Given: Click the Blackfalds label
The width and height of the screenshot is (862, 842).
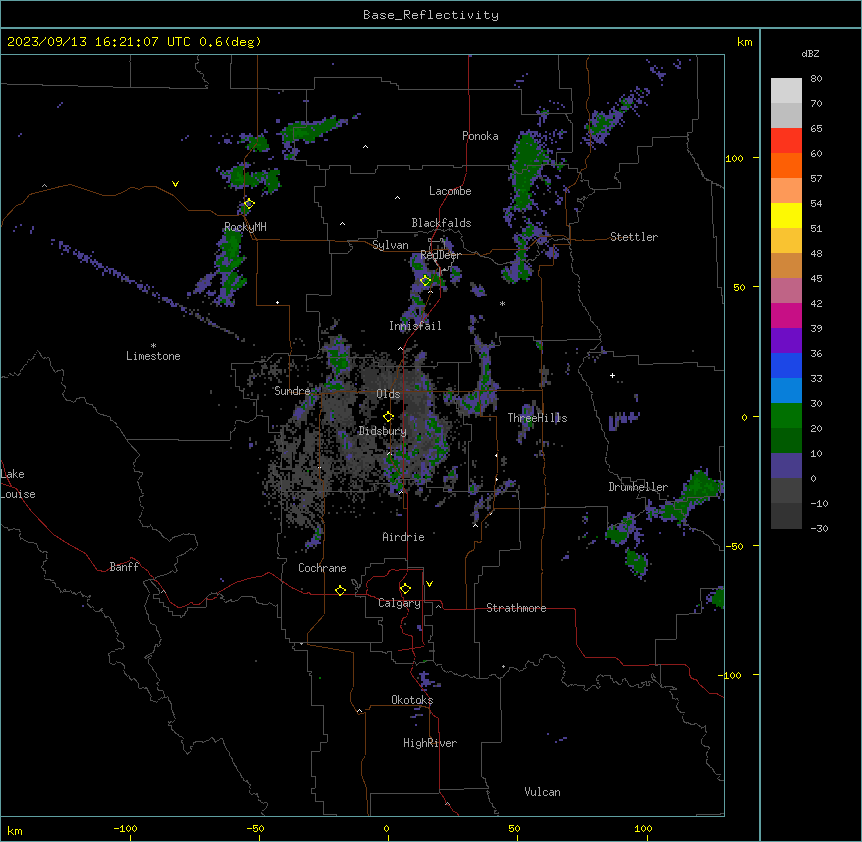Looking at the screenshot, I should pyautogui.click(x=441, y=223).
